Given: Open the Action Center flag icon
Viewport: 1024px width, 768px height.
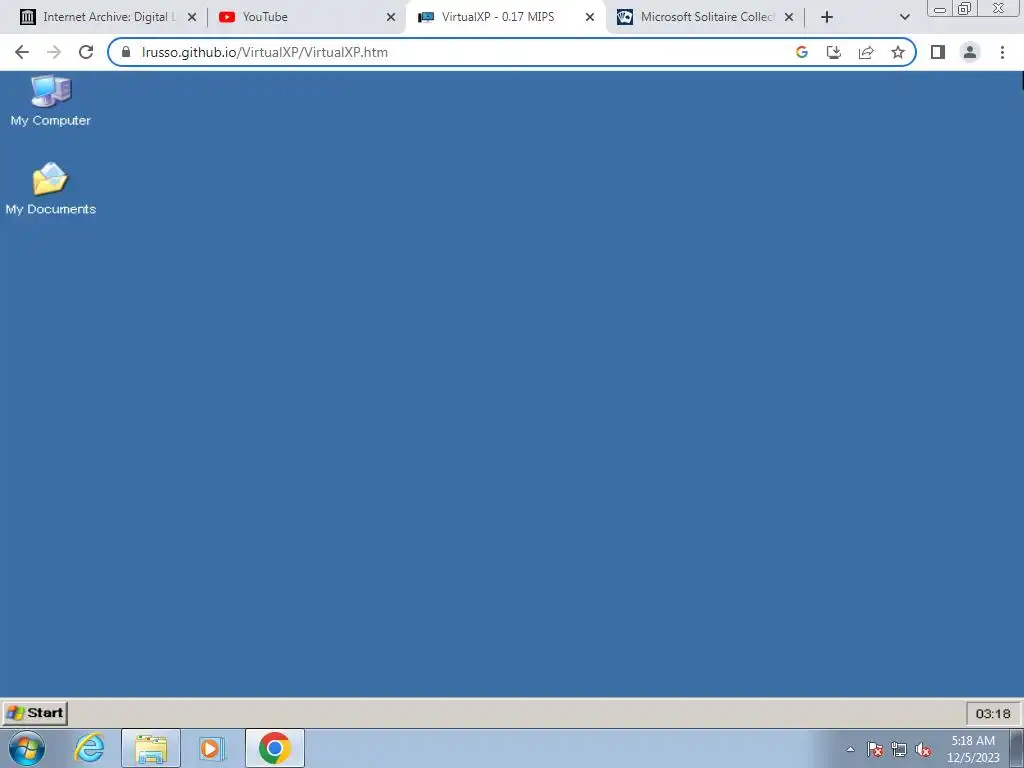Looking at the screenshot, I should tap(875, 749).
